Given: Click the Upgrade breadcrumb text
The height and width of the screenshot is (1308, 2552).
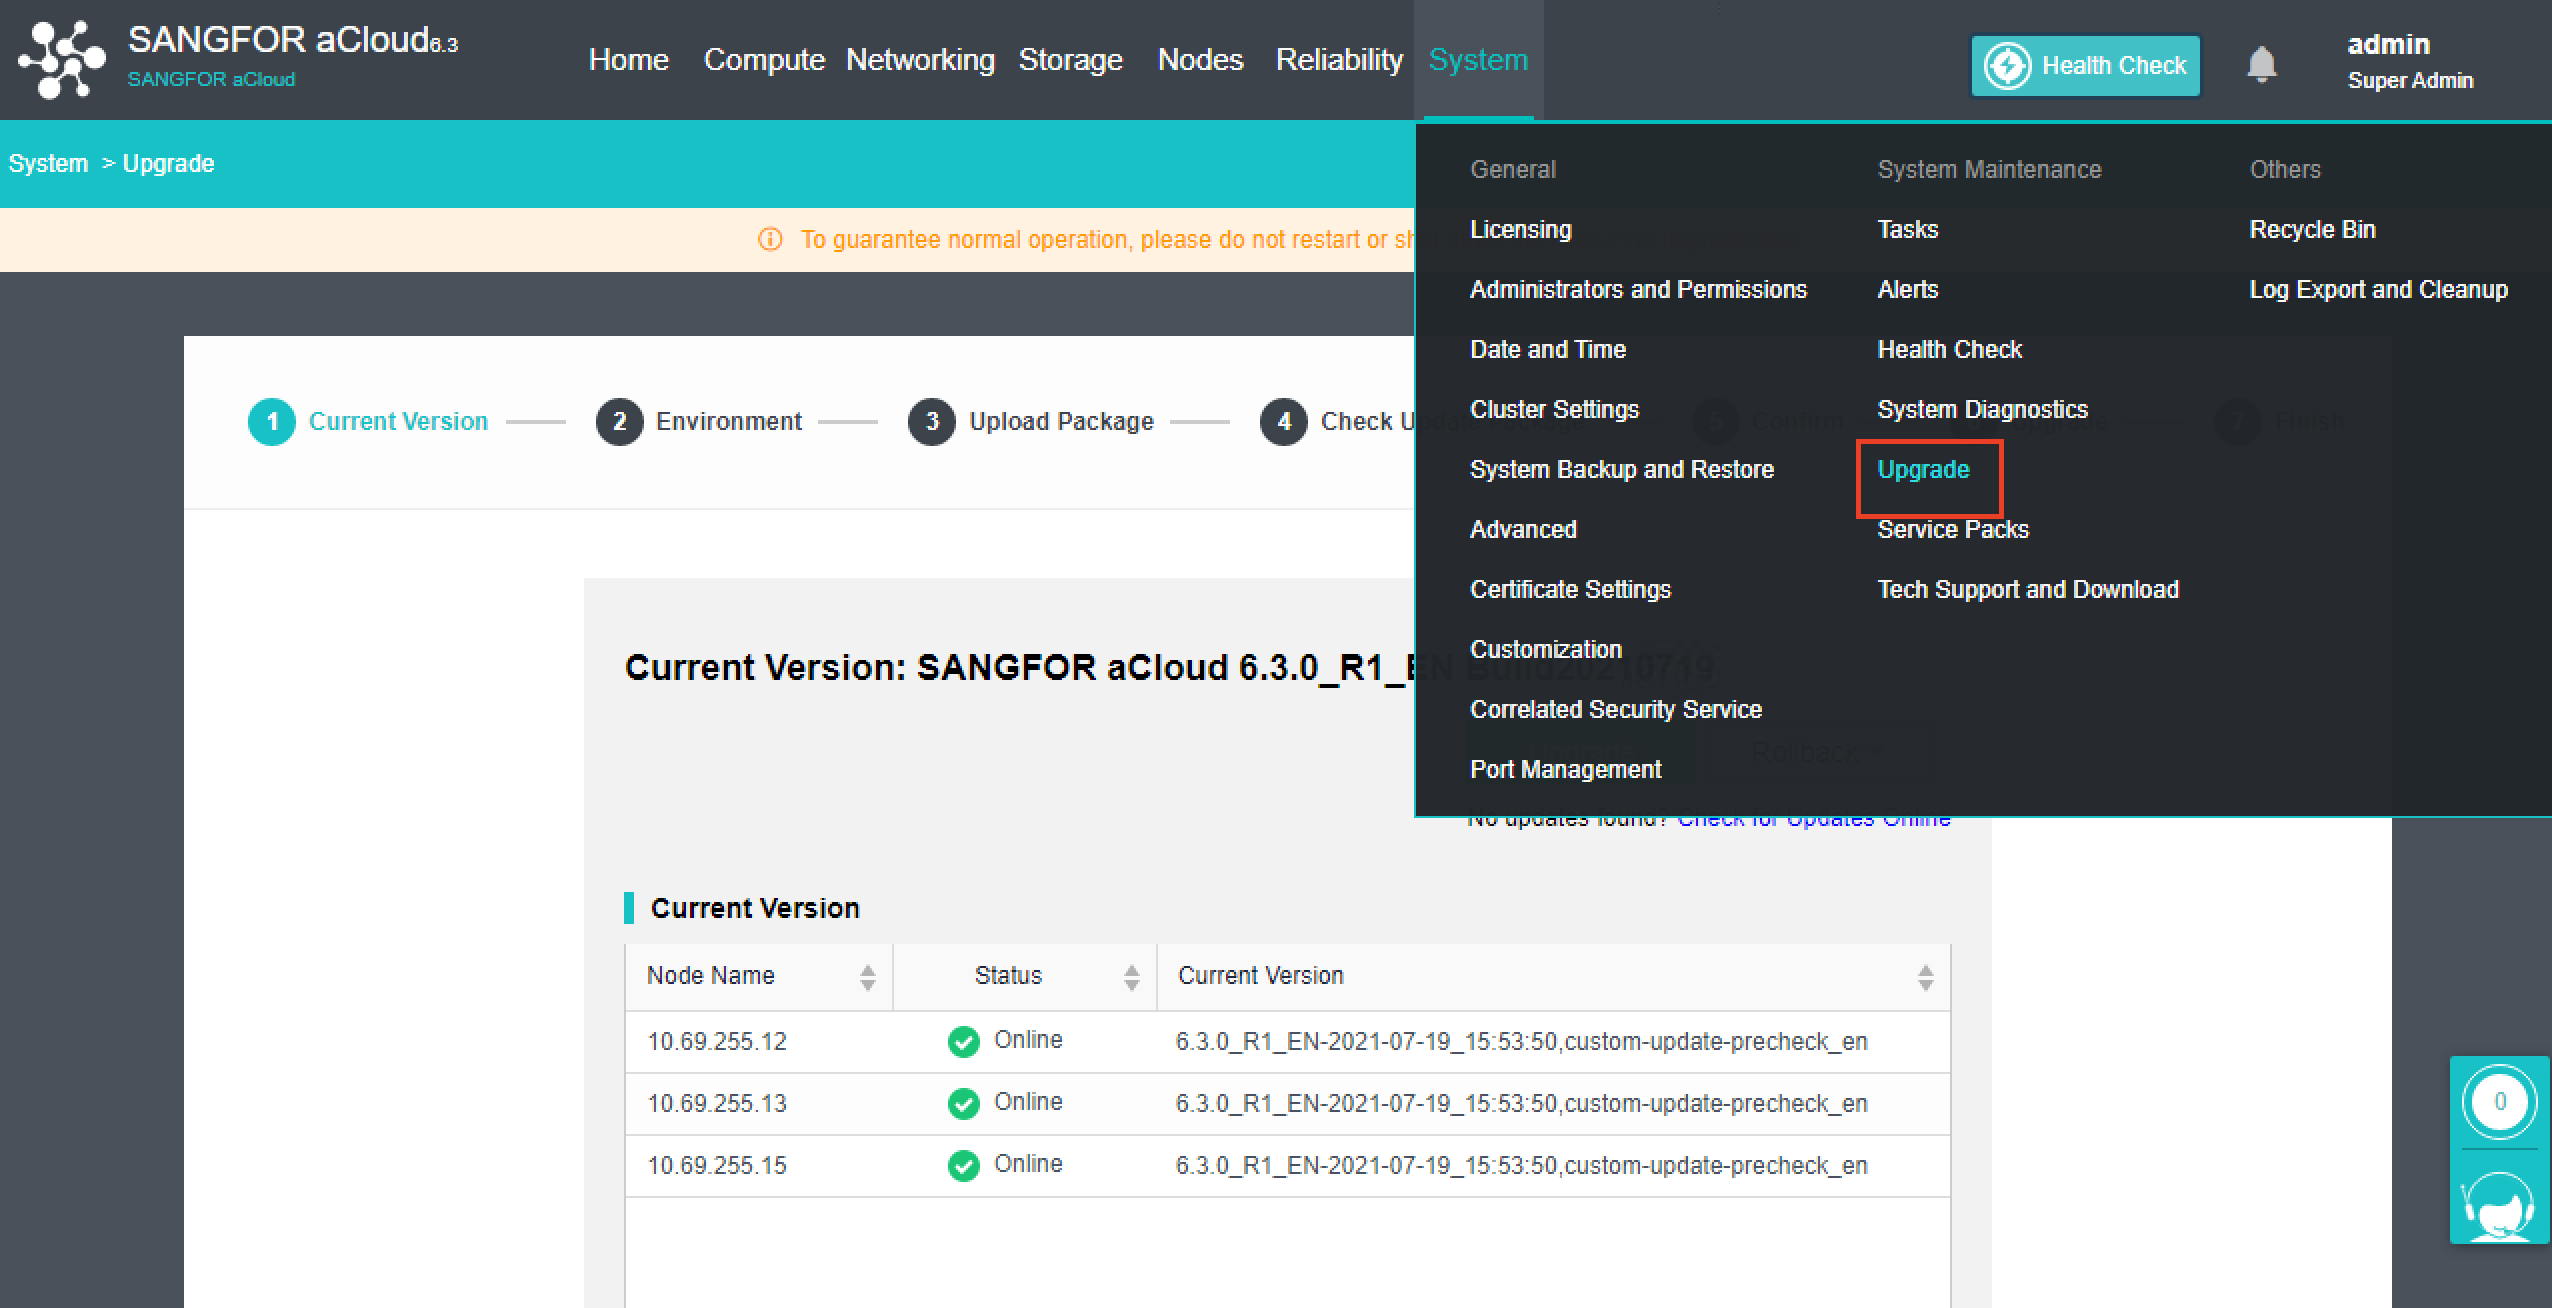Looking at the screenshot, I should (x=168, y=164).
